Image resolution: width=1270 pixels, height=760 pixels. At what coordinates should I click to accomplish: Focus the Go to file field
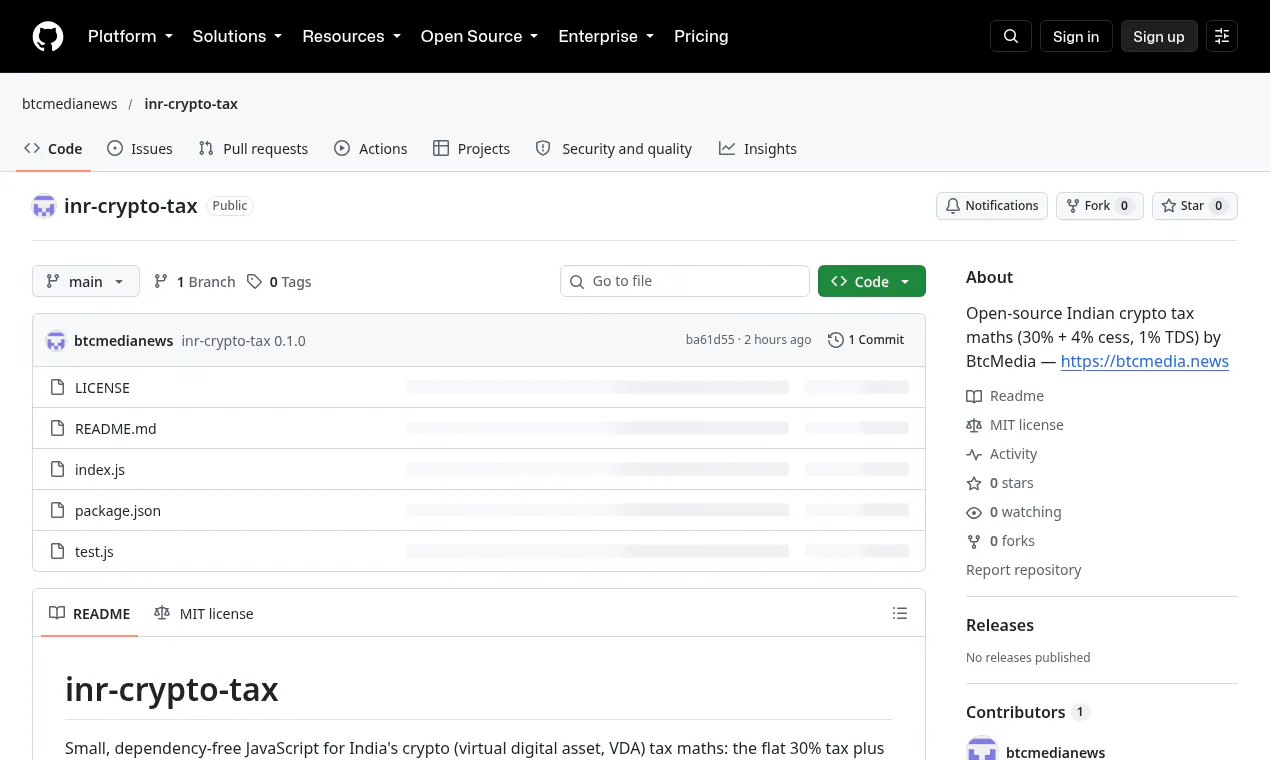click(x=685, y=281)
